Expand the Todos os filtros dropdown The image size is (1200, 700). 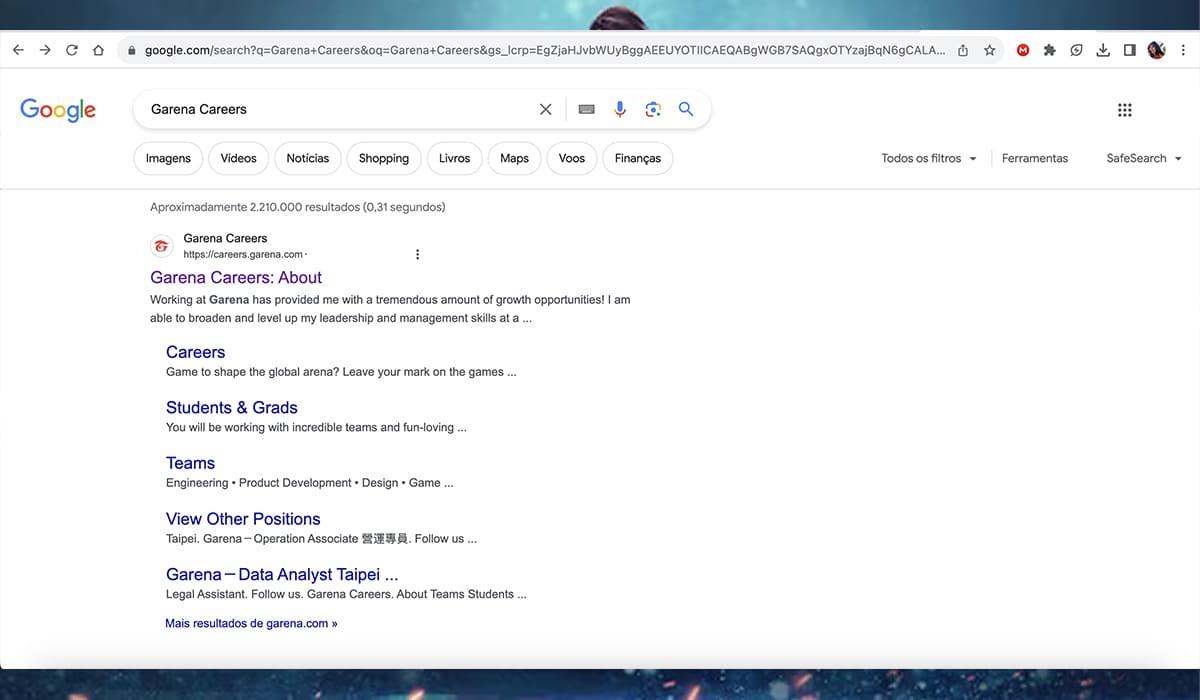point(929,158)
